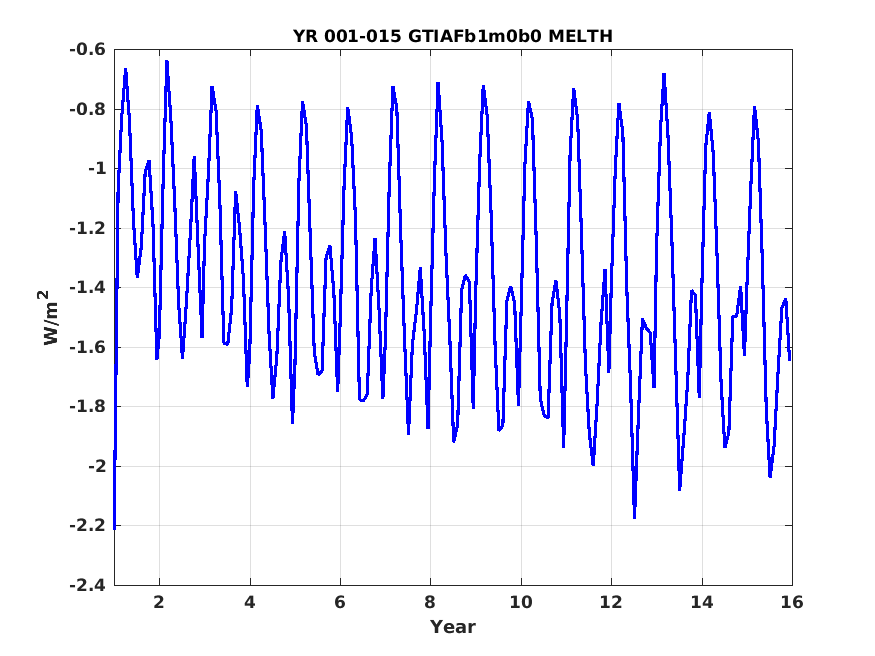Select the x-axis tick label '14'

[x=701, y=602]
